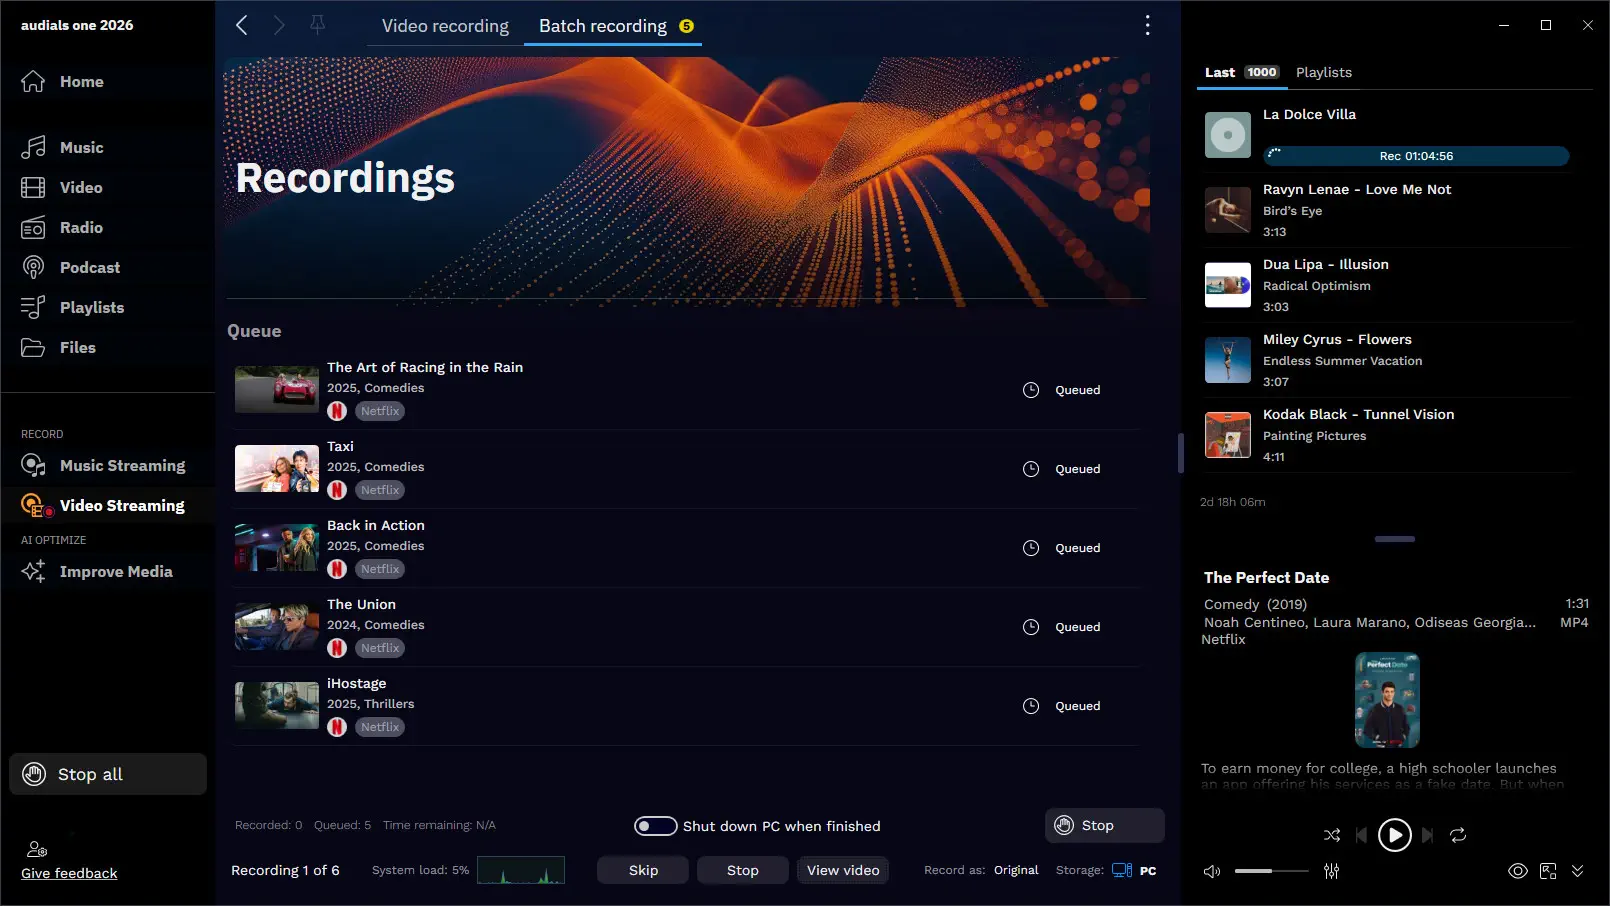Viewport: 1610px width, 906px height.
Task: Toggle shuffle playback
Action: pyautogui.click(x=1332, y=835)
